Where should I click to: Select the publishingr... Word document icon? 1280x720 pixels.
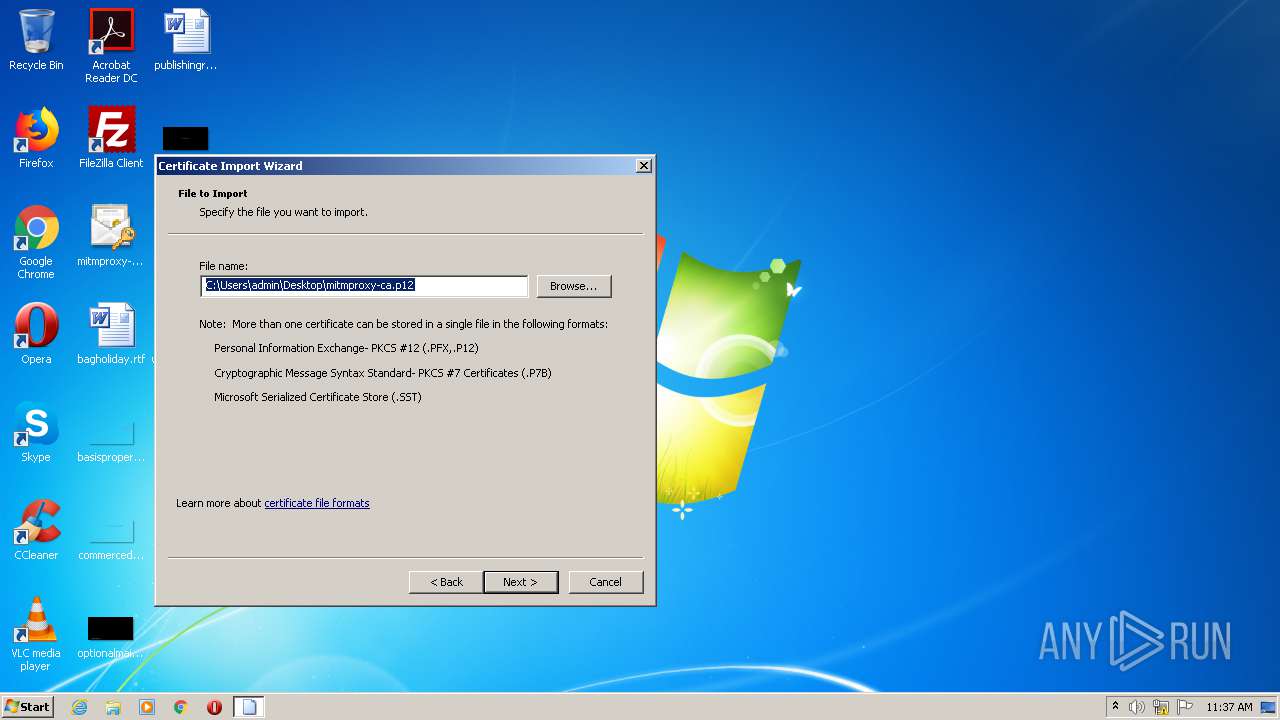point(186,40)
